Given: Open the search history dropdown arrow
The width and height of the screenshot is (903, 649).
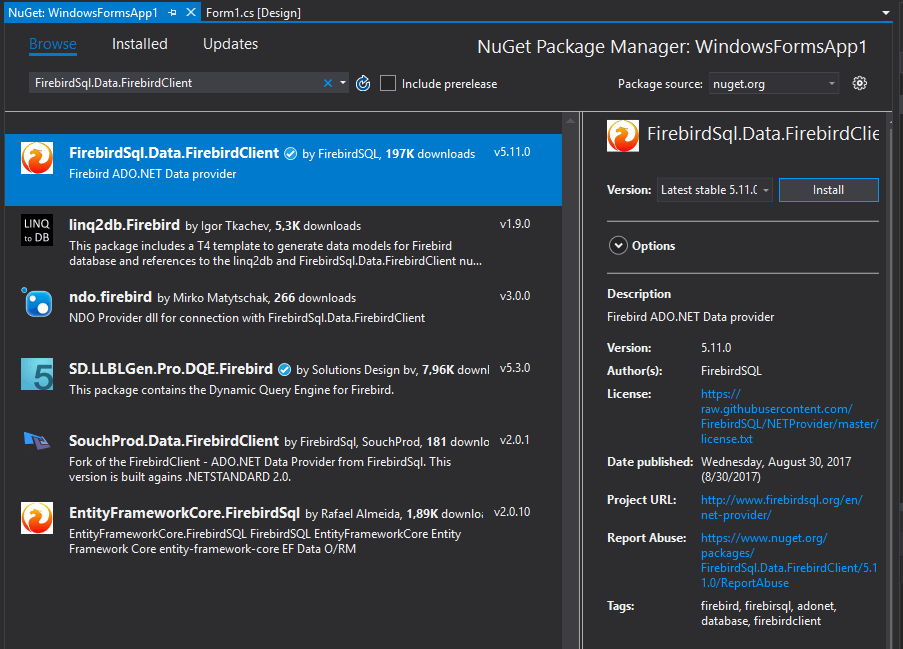Looking at the screenshot, I should click(x=343, y=83).
